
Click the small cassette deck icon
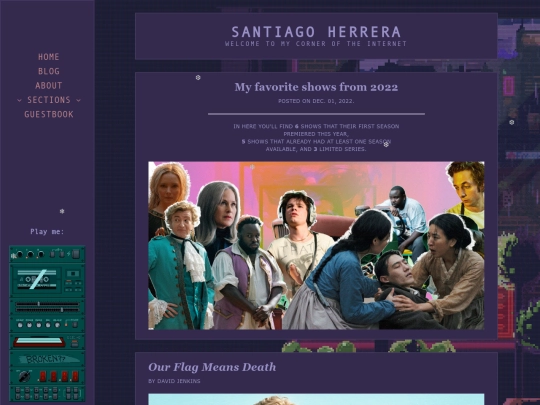pyautogui.click(x=73, y=273)
